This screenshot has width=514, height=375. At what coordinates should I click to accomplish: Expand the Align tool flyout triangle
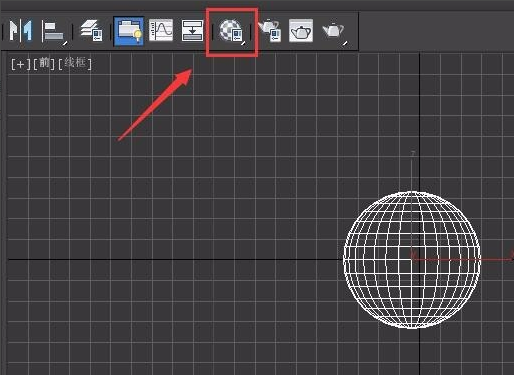[x=65, y=43]
